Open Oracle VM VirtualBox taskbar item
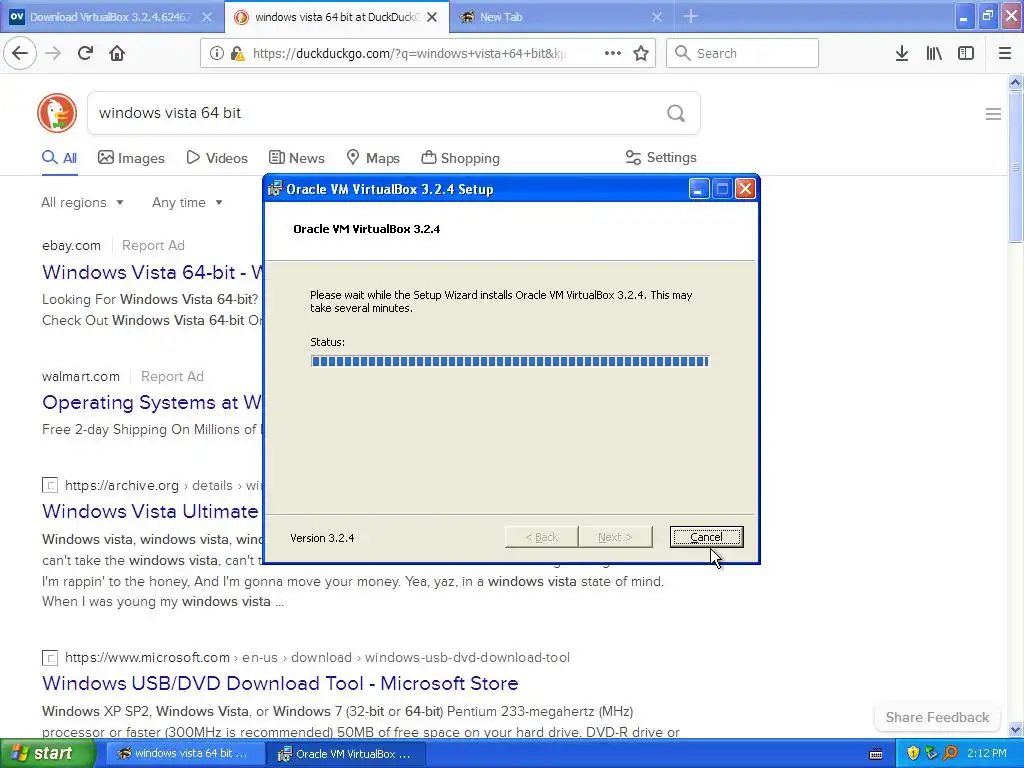This screenshot has height=768, width=1024. pos(347,754)
